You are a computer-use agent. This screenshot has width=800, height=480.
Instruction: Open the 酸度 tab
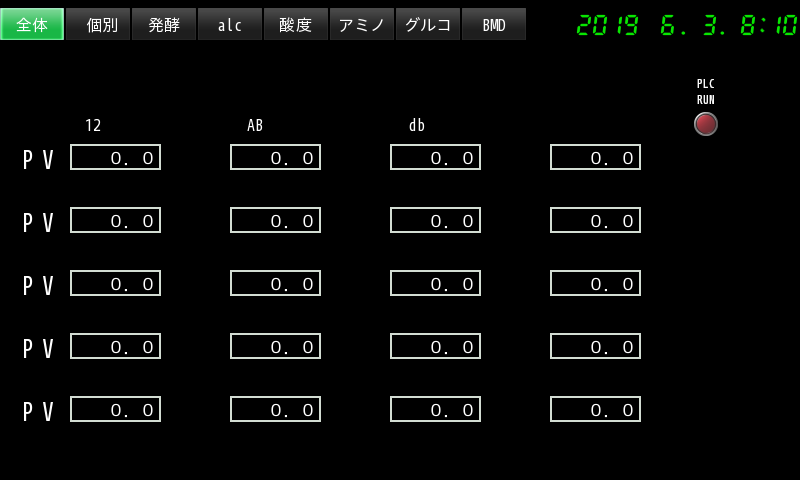click(296, 25)
